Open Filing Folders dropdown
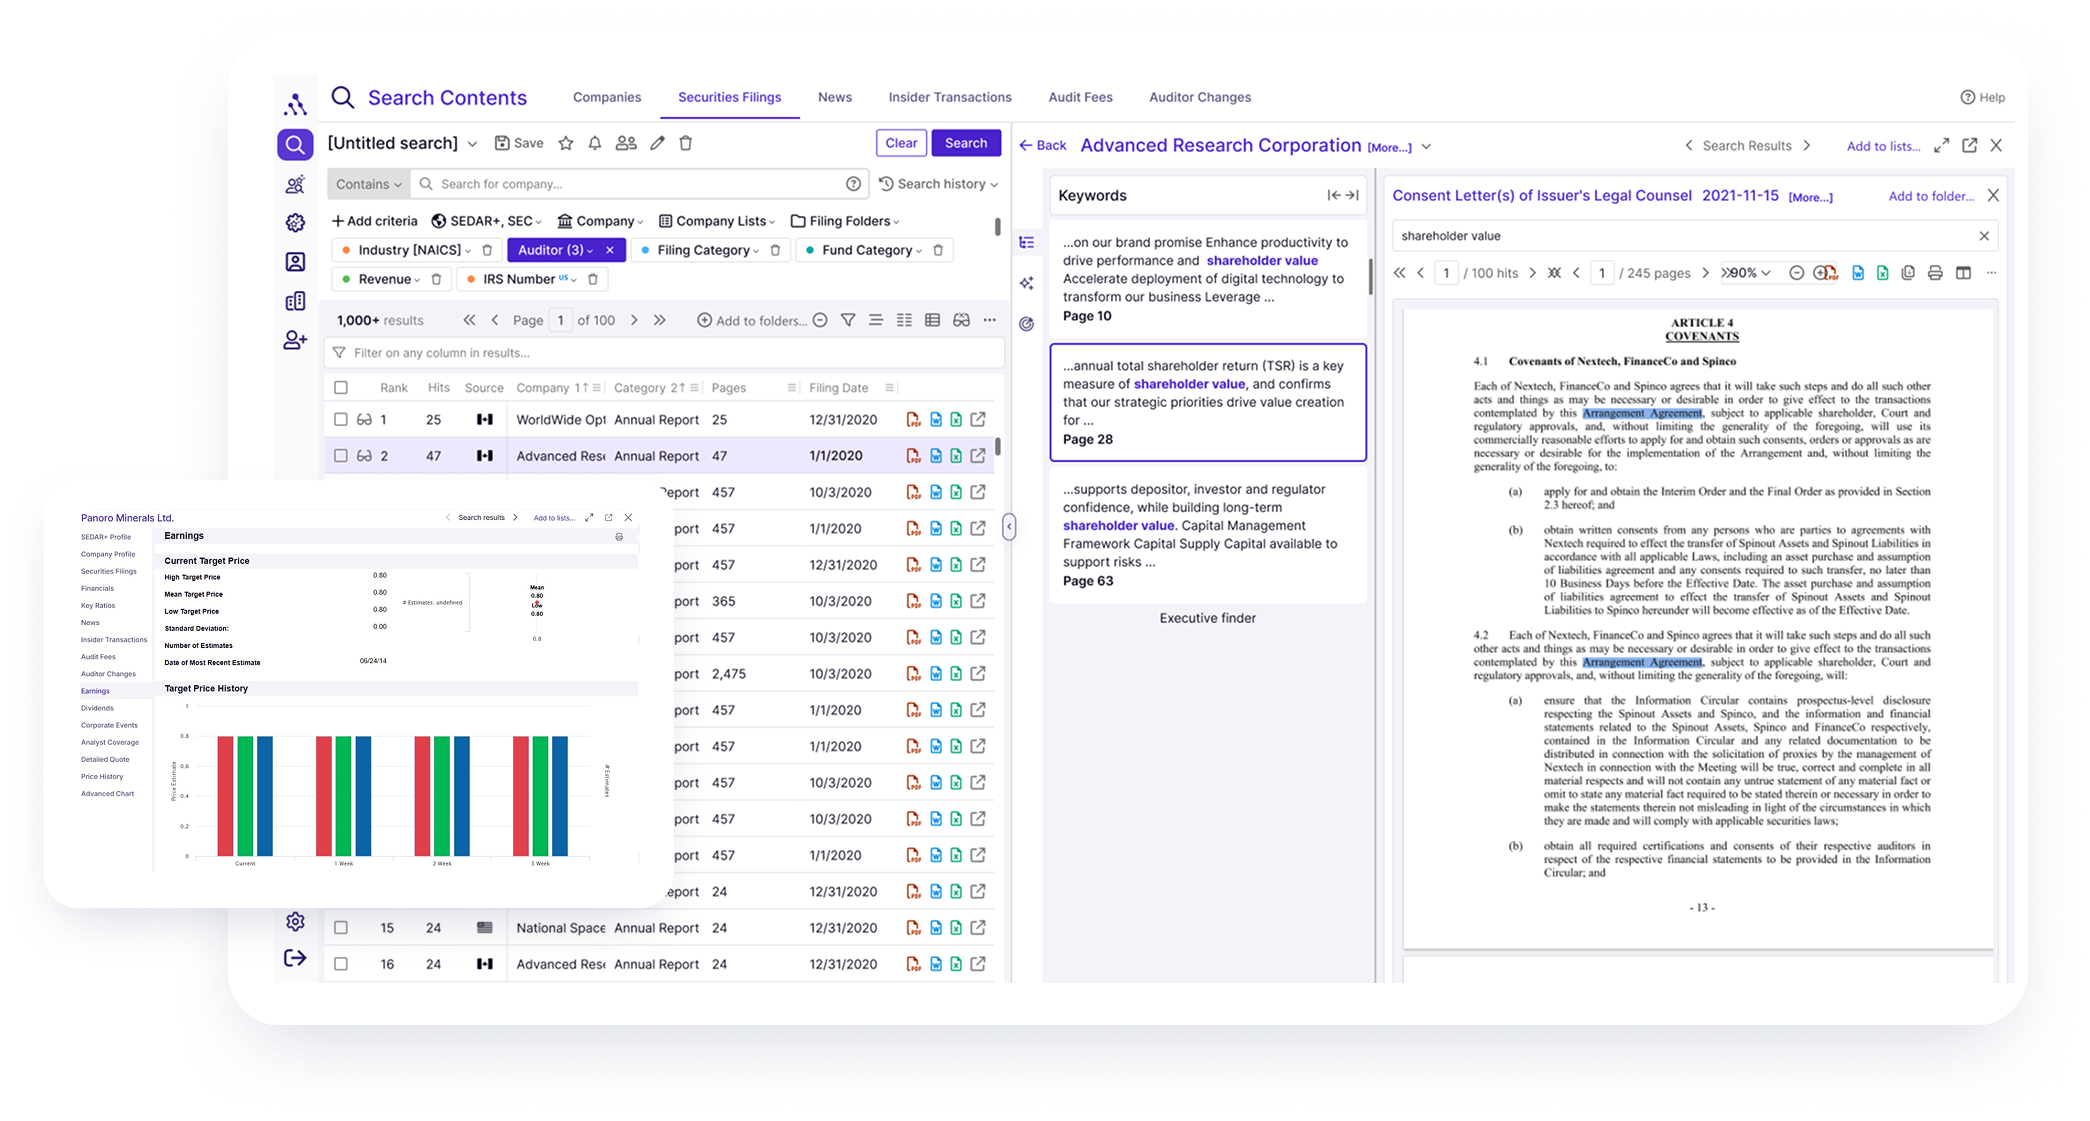Image resolution: width=2090 pixels, height=1121 pixels. click(x=845, y=221)
